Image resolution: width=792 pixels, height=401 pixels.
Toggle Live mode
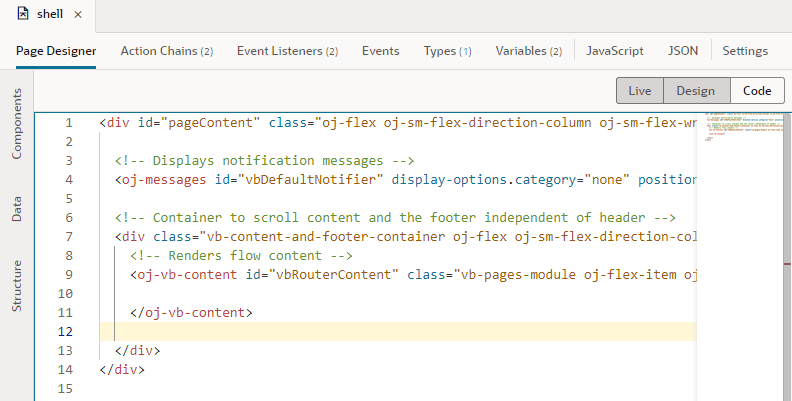(640, 91)
